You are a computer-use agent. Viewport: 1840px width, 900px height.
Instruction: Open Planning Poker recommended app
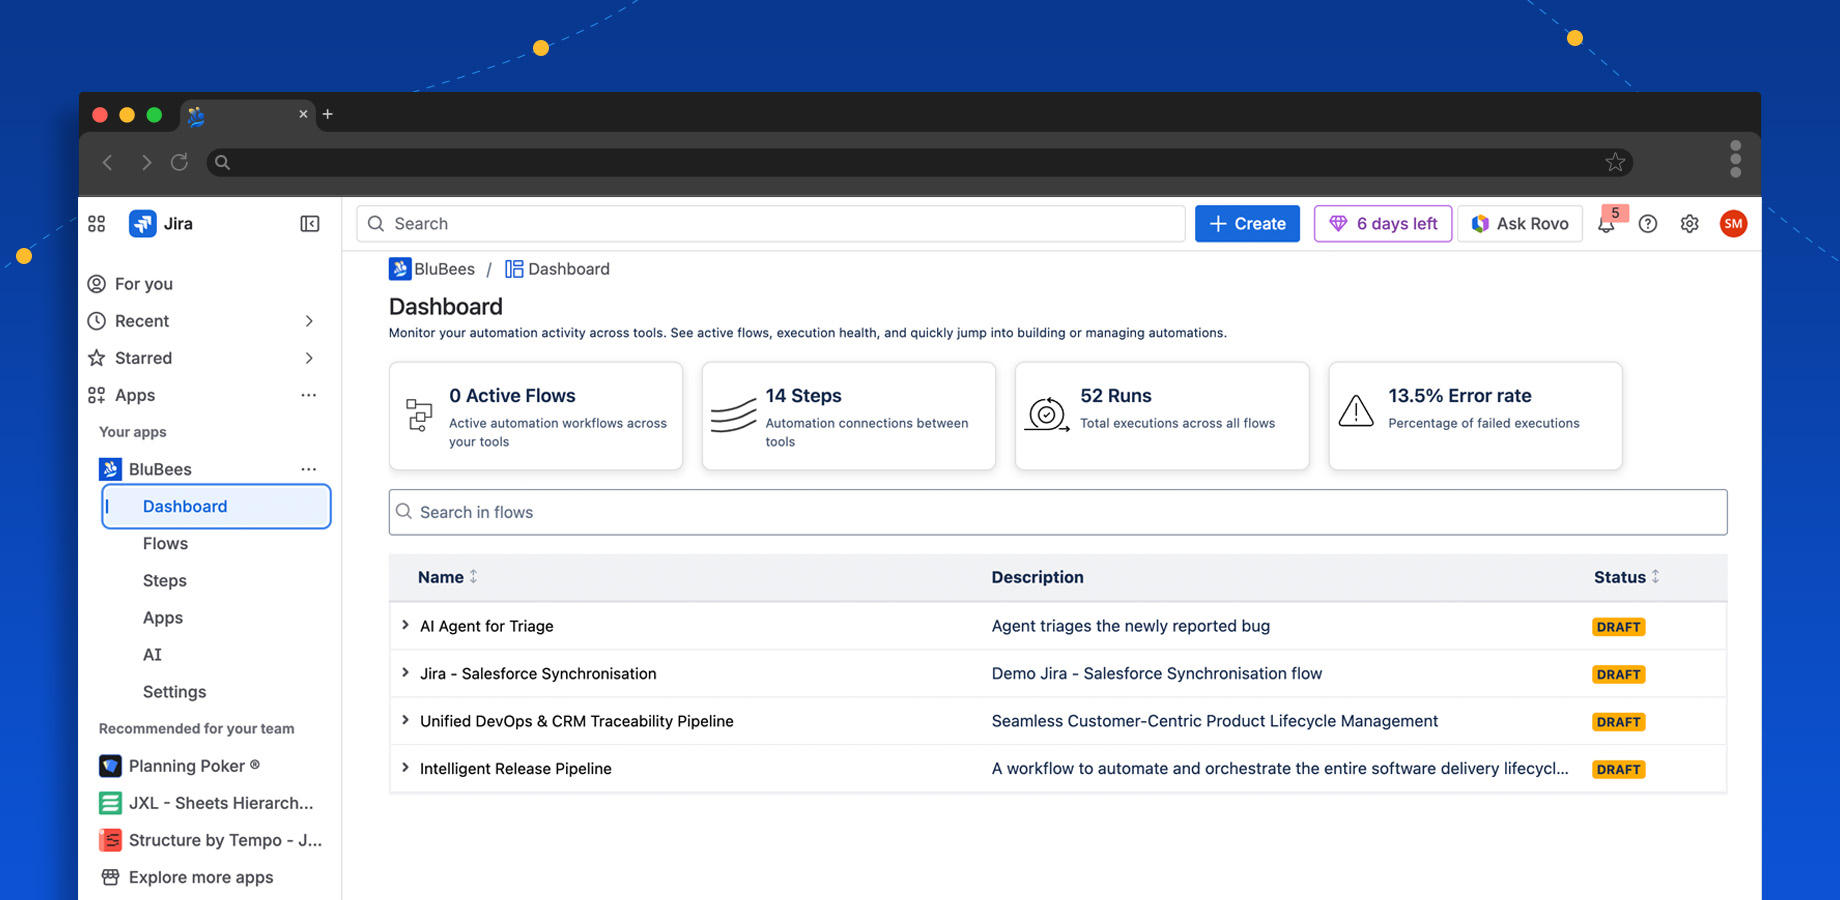tap(194, 766)
